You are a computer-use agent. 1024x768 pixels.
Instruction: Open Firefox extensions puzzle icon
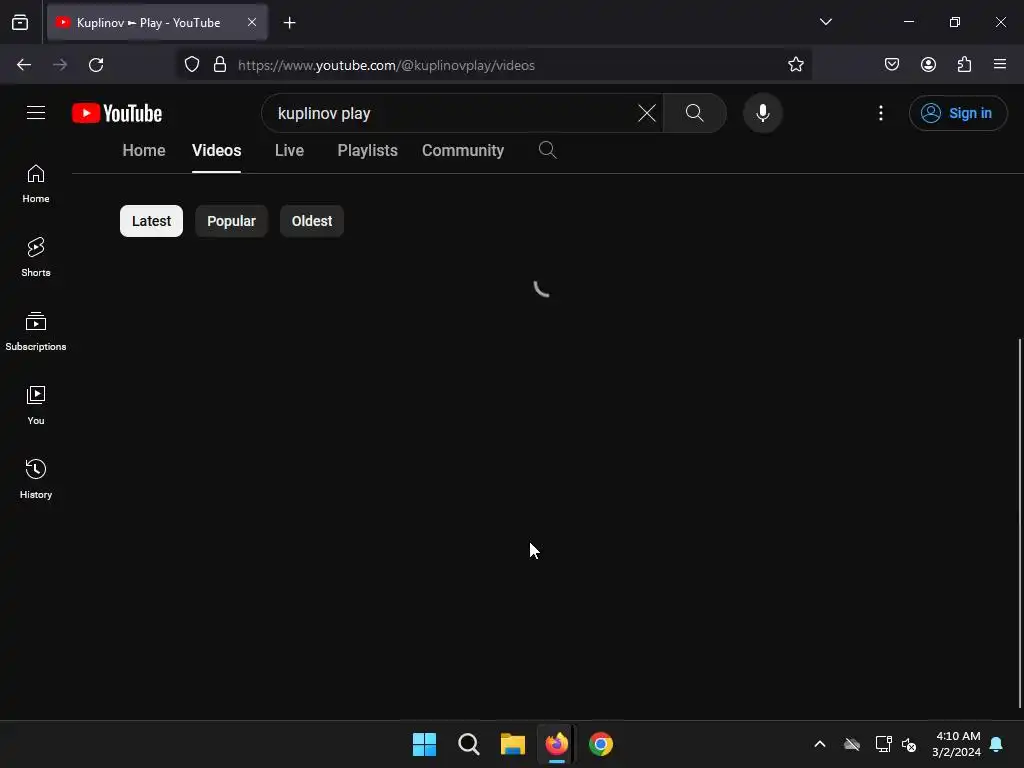pos(964,65)
